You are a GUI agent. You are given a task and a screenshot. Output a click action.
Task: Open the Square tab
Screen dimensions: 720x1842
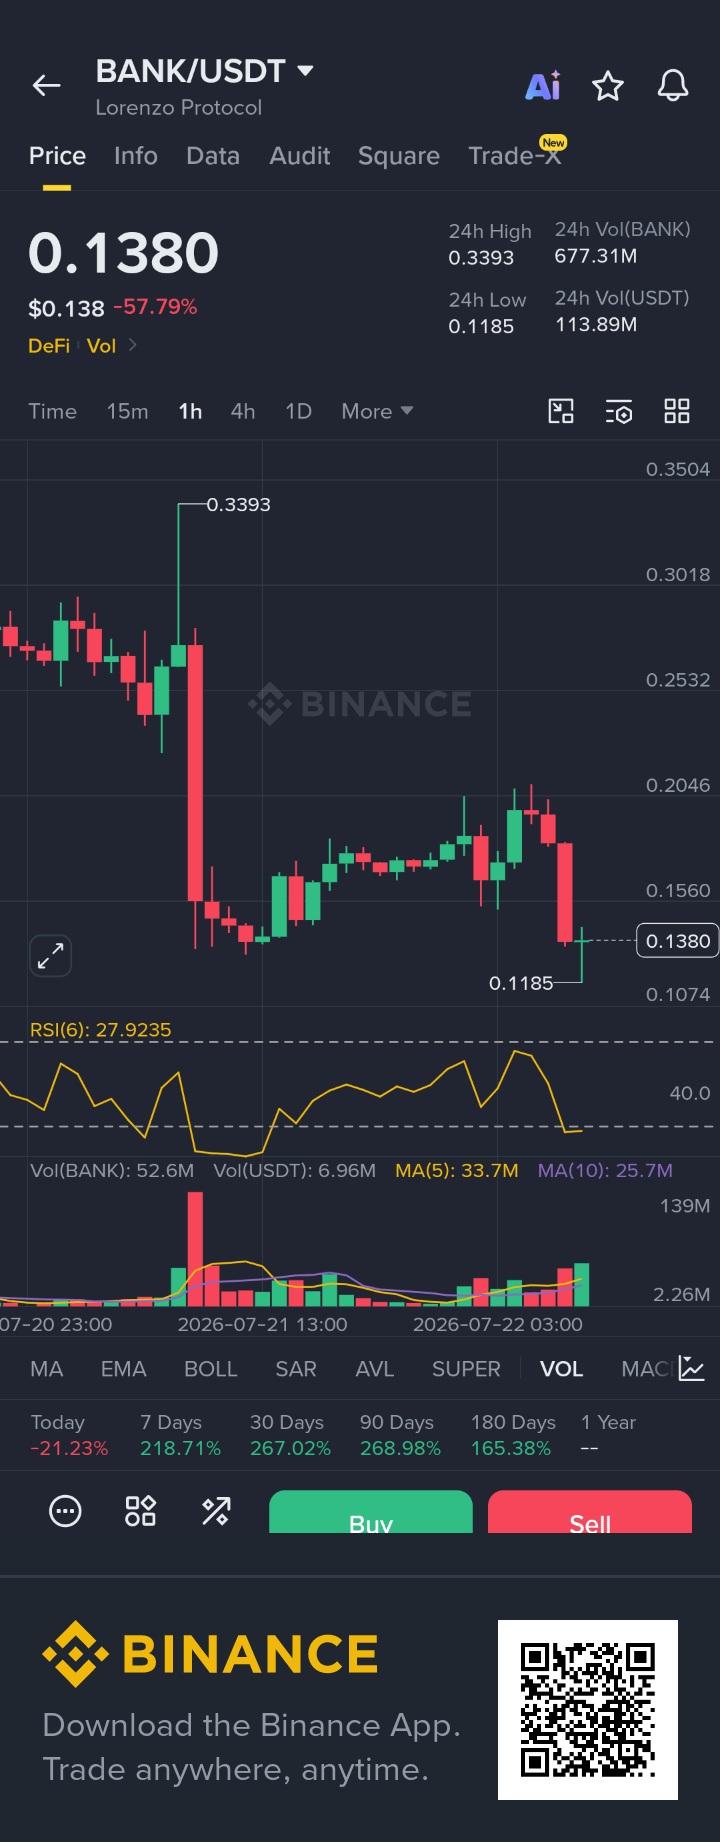pos(399,156)
